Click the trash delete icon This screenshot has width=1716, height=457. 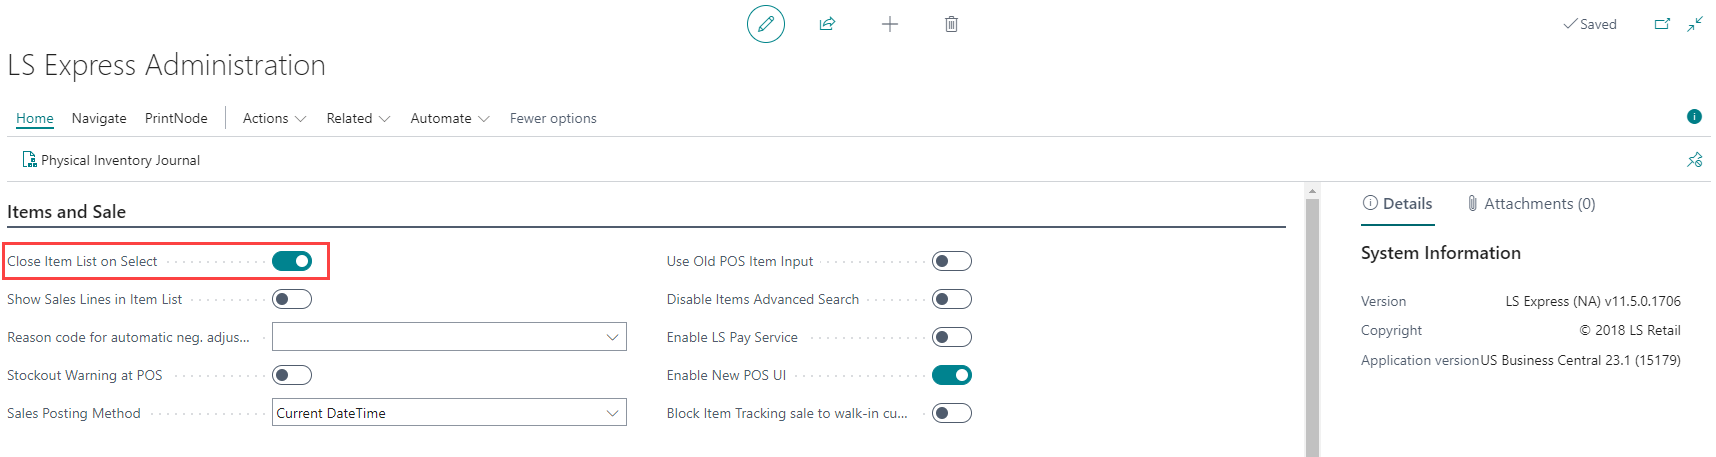951,24
